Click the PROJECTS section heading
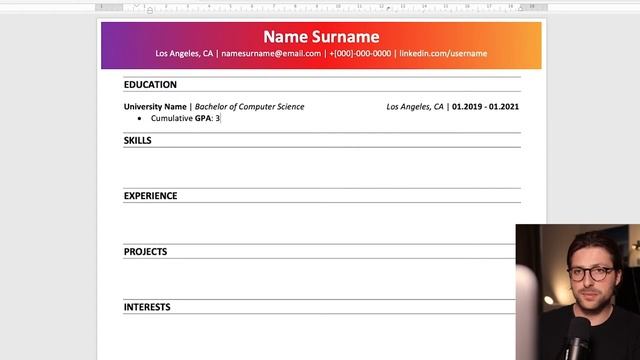This screenshot has width=640, height=360. click(x=145, y=251)
